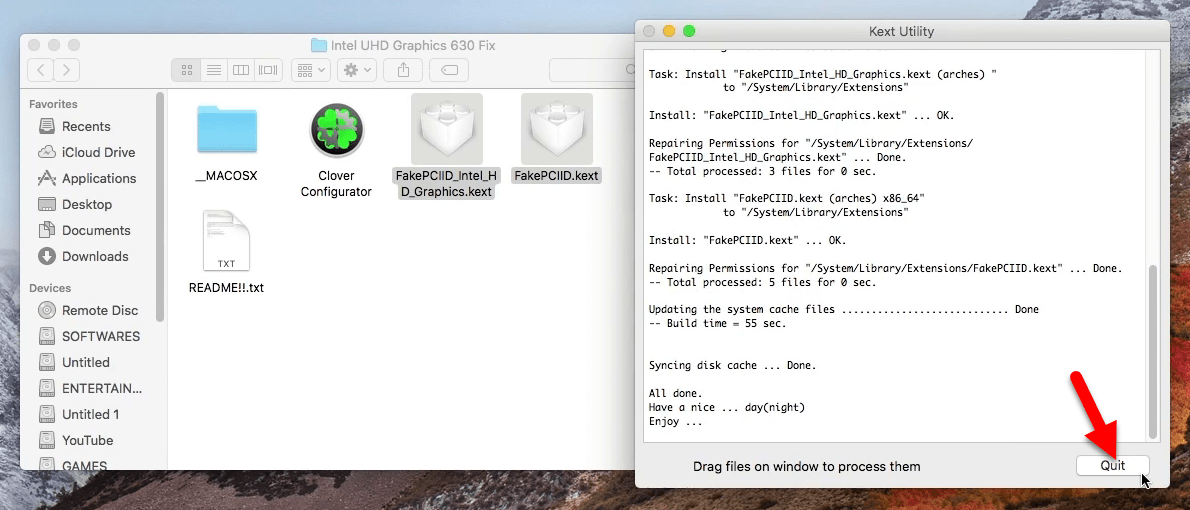This screenshot has width=1190, height=510.
Task: Click the '-- Build time = 55 sec.' line
Action: [x=717, y=323]
